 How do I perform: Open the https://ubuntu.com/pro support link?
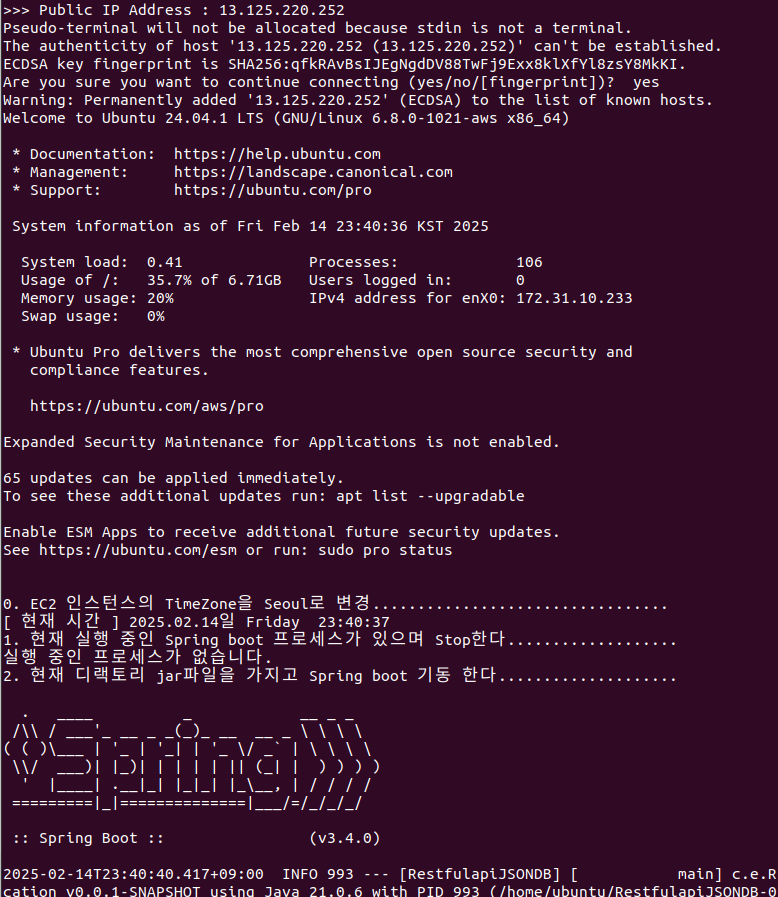point(272,190)
